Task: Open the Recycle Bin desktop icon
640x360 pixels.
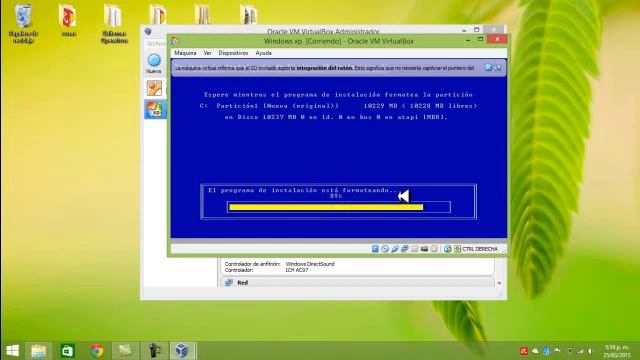Action: (23, 23)
